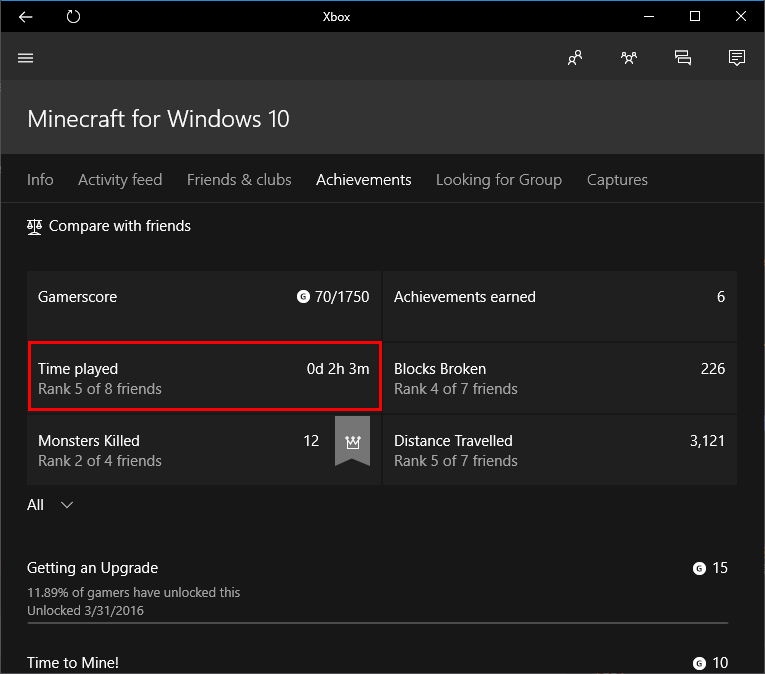Click G icon on Getting an Upgrade
The width and height of the screenshot is (765, 674).
pos(699,569)
